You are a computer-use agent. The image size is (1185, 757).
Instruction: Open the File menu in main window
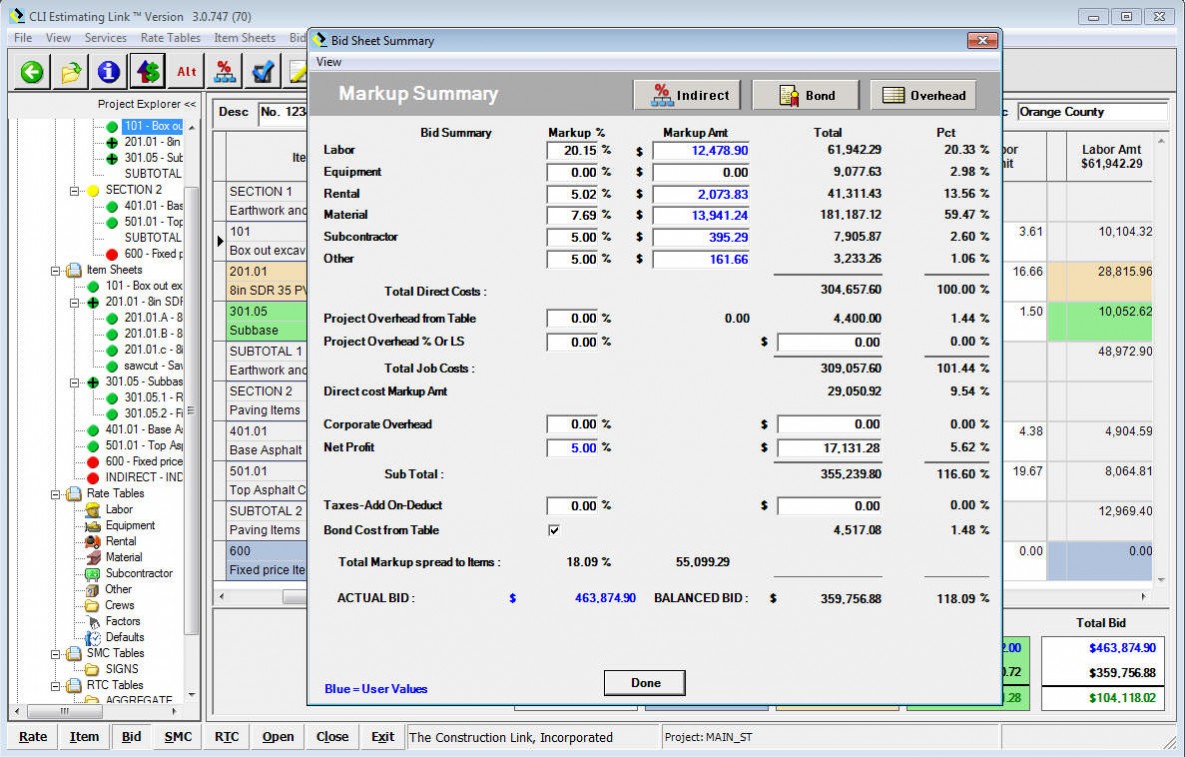[23, 38]
